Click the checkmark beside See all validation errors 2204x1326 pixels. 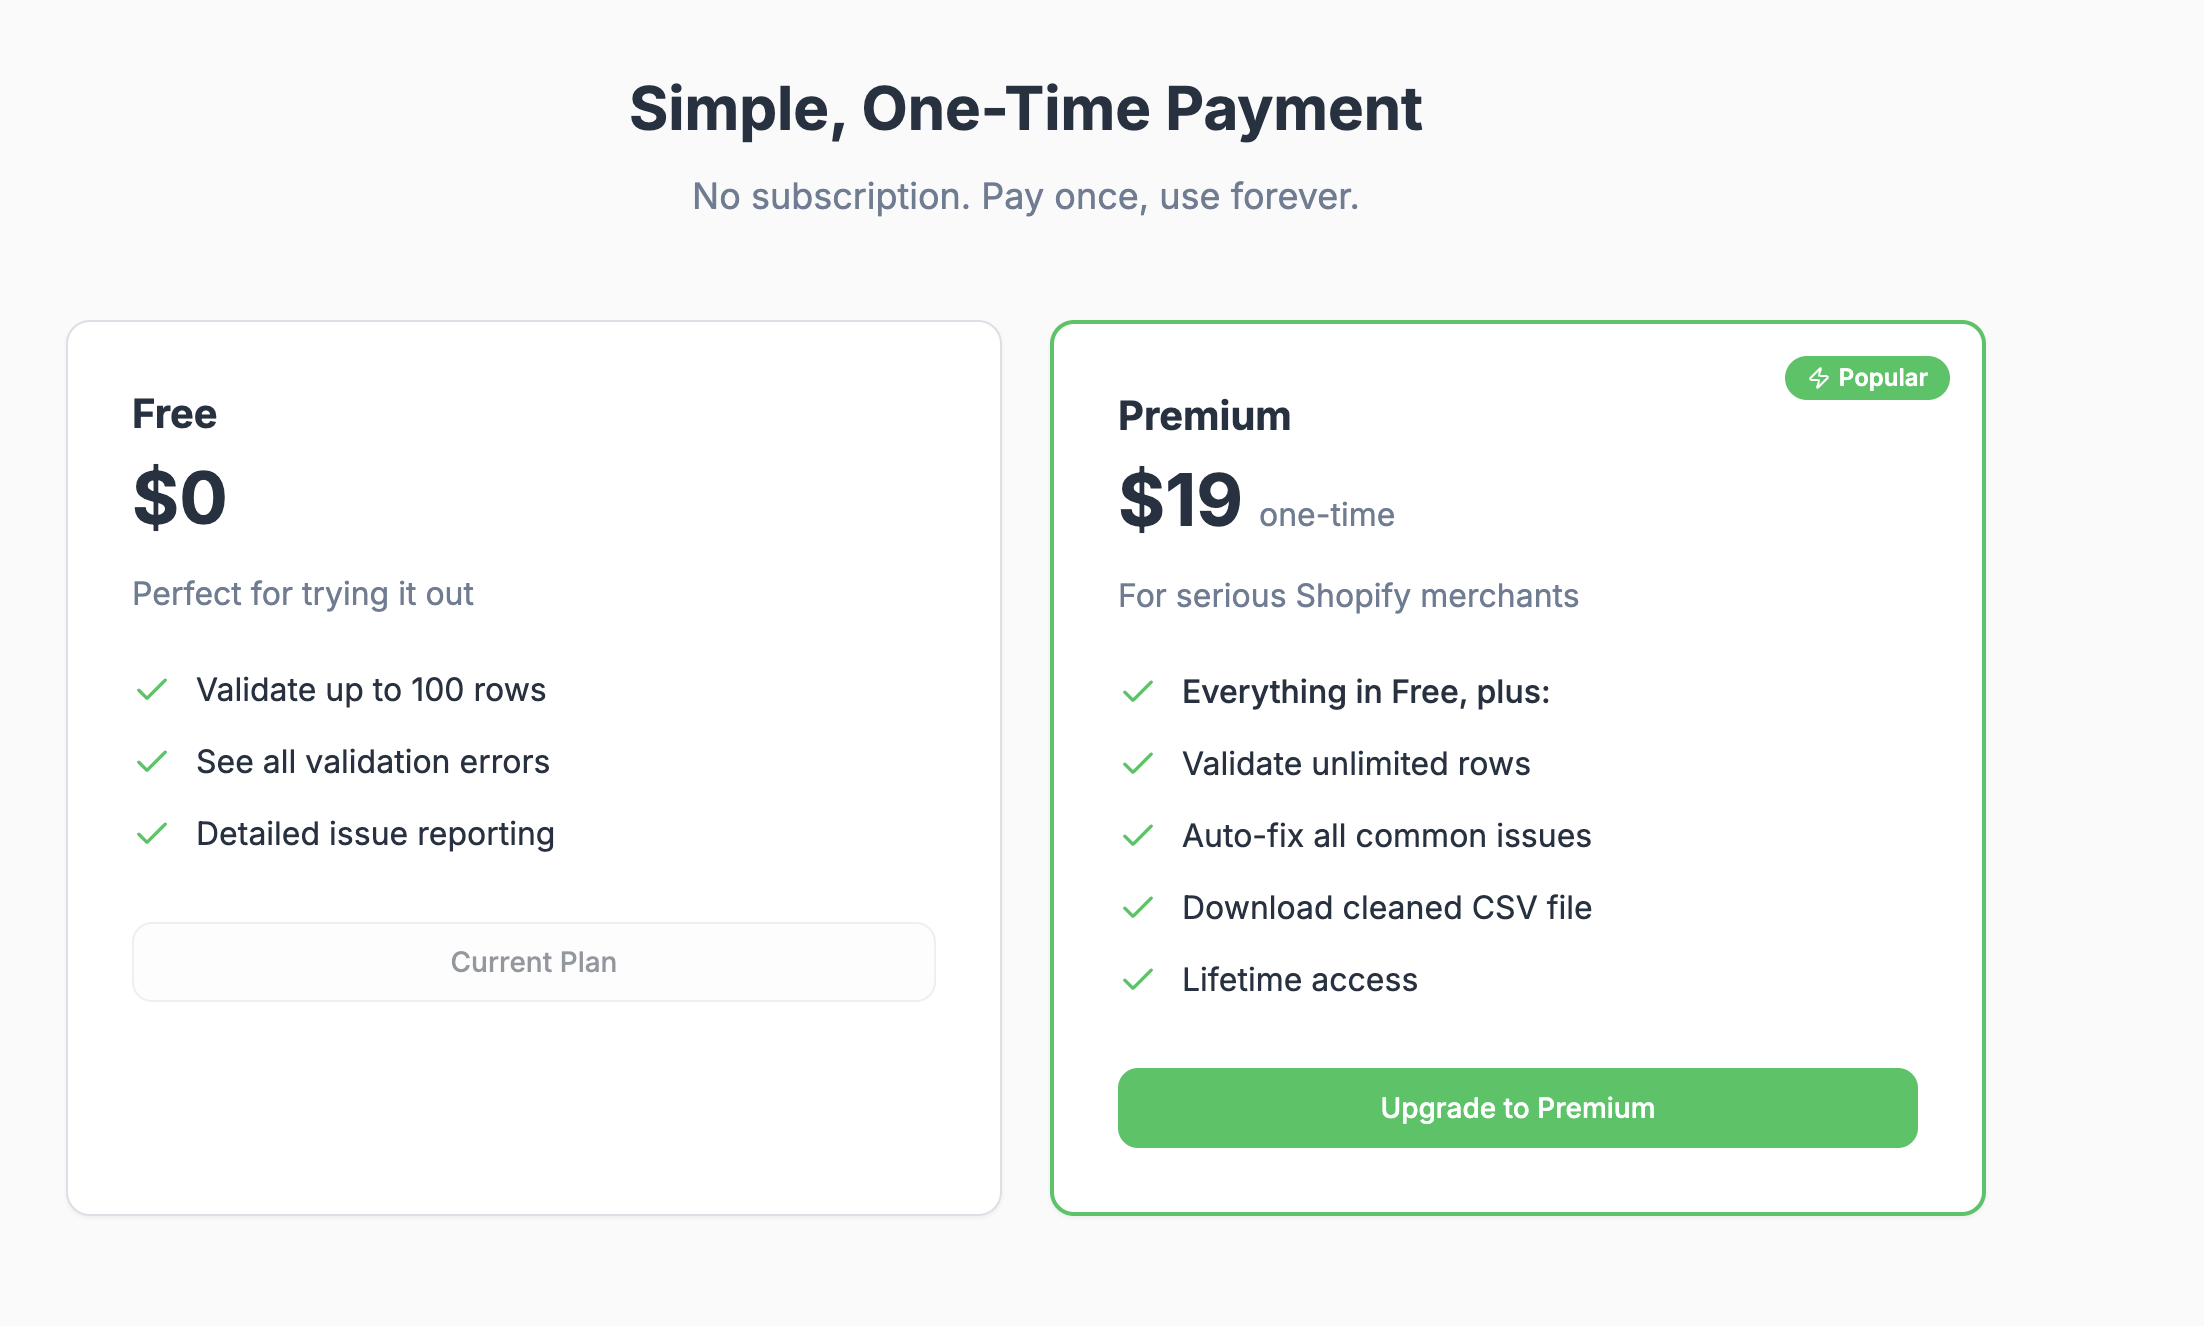coord(152,761)
